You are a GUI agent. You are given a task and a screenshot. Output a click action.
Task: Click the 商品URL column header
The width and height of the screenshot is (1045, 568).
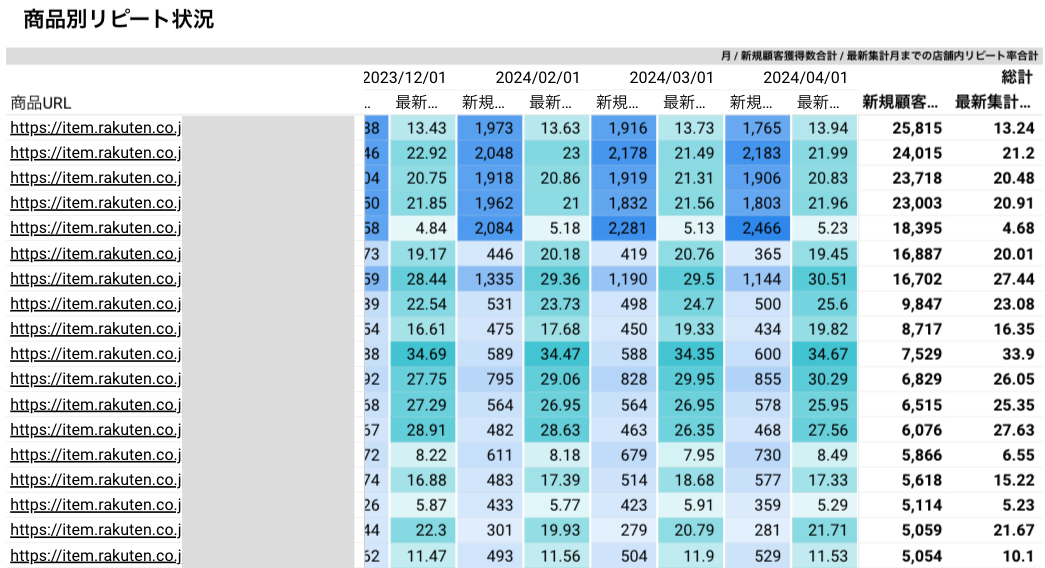pyautogui.click(x=41, y=102)
